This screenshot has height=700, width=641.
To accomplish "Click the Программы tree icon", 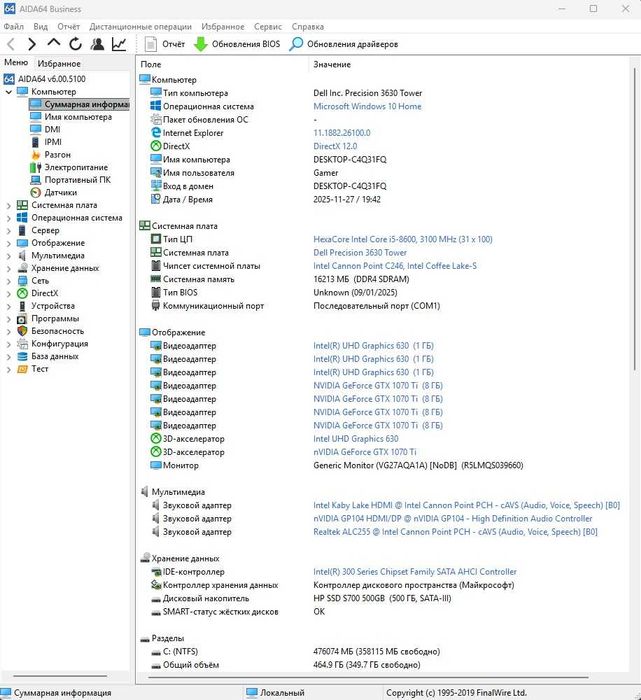I will coord(22,319).
